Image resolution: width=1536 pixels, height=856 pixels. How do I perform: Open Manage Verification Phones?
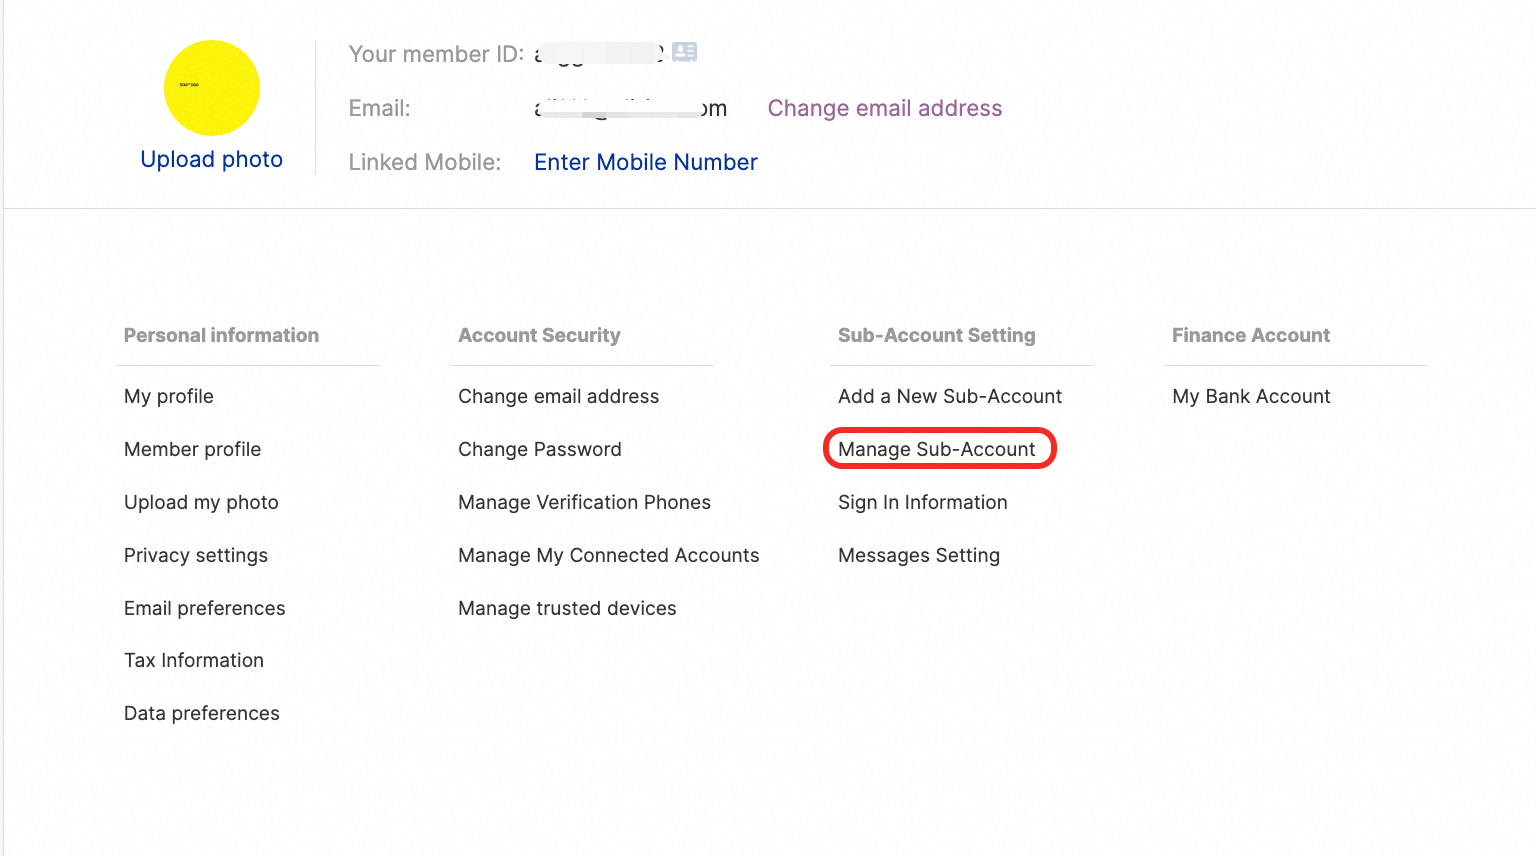584,502
